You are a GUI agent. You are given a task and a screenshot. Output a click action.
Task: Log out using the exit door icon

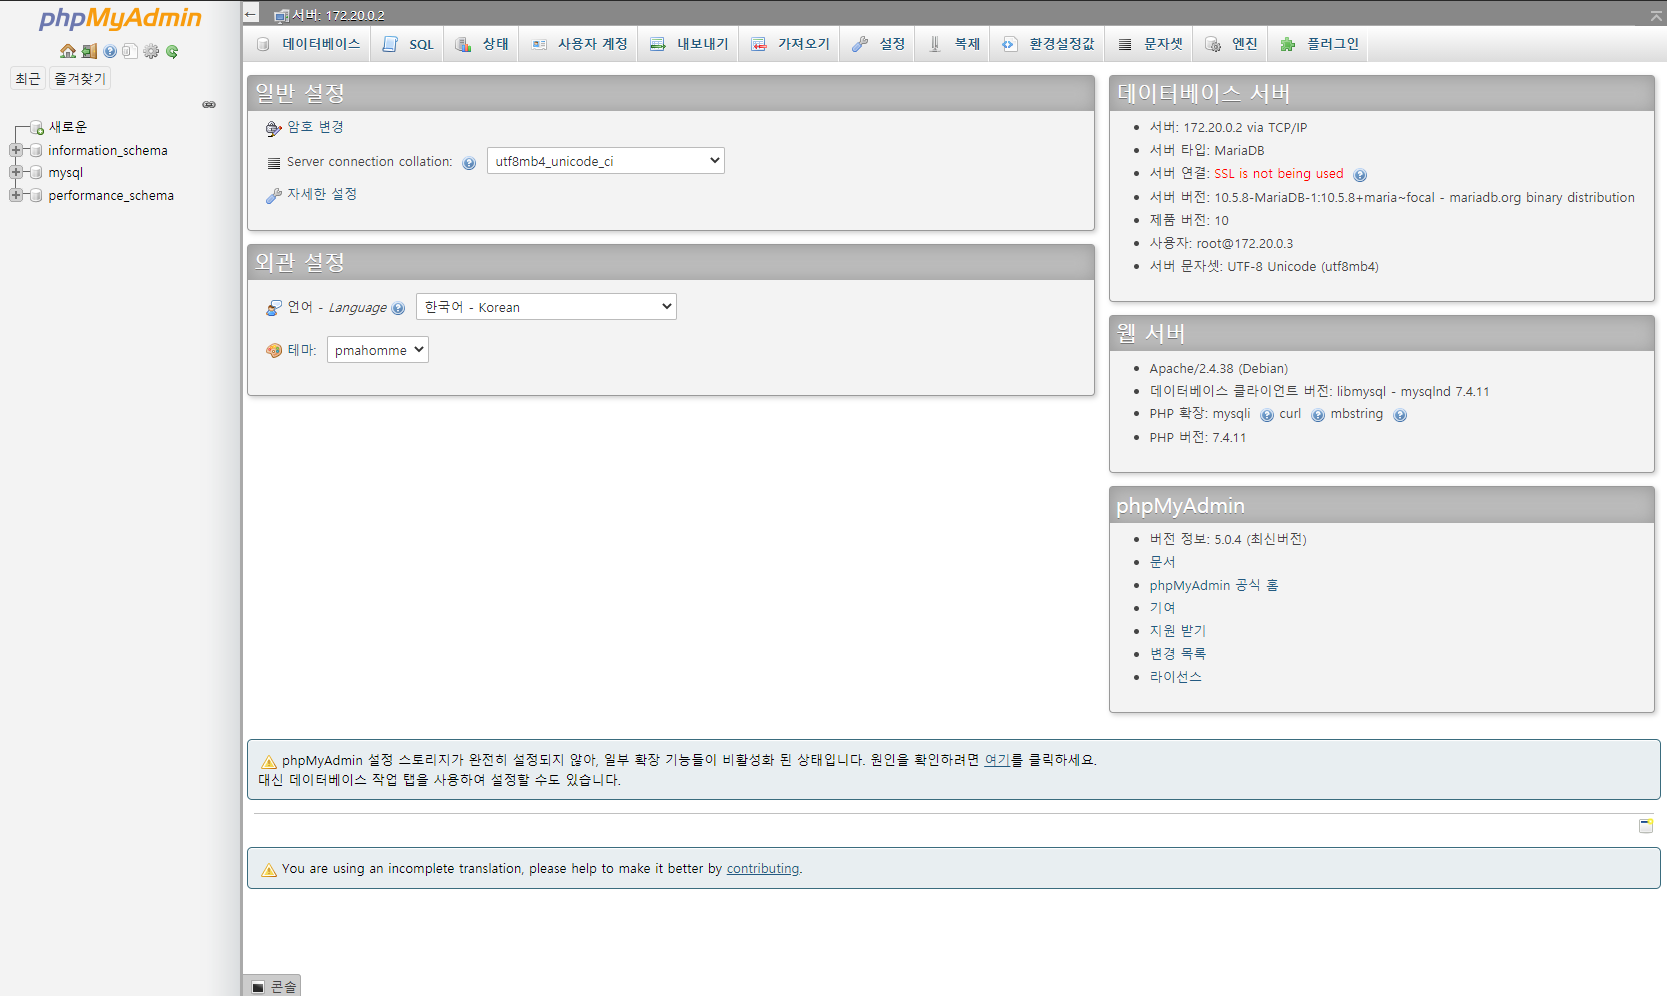pyautogui.click(x=88, y=51)
